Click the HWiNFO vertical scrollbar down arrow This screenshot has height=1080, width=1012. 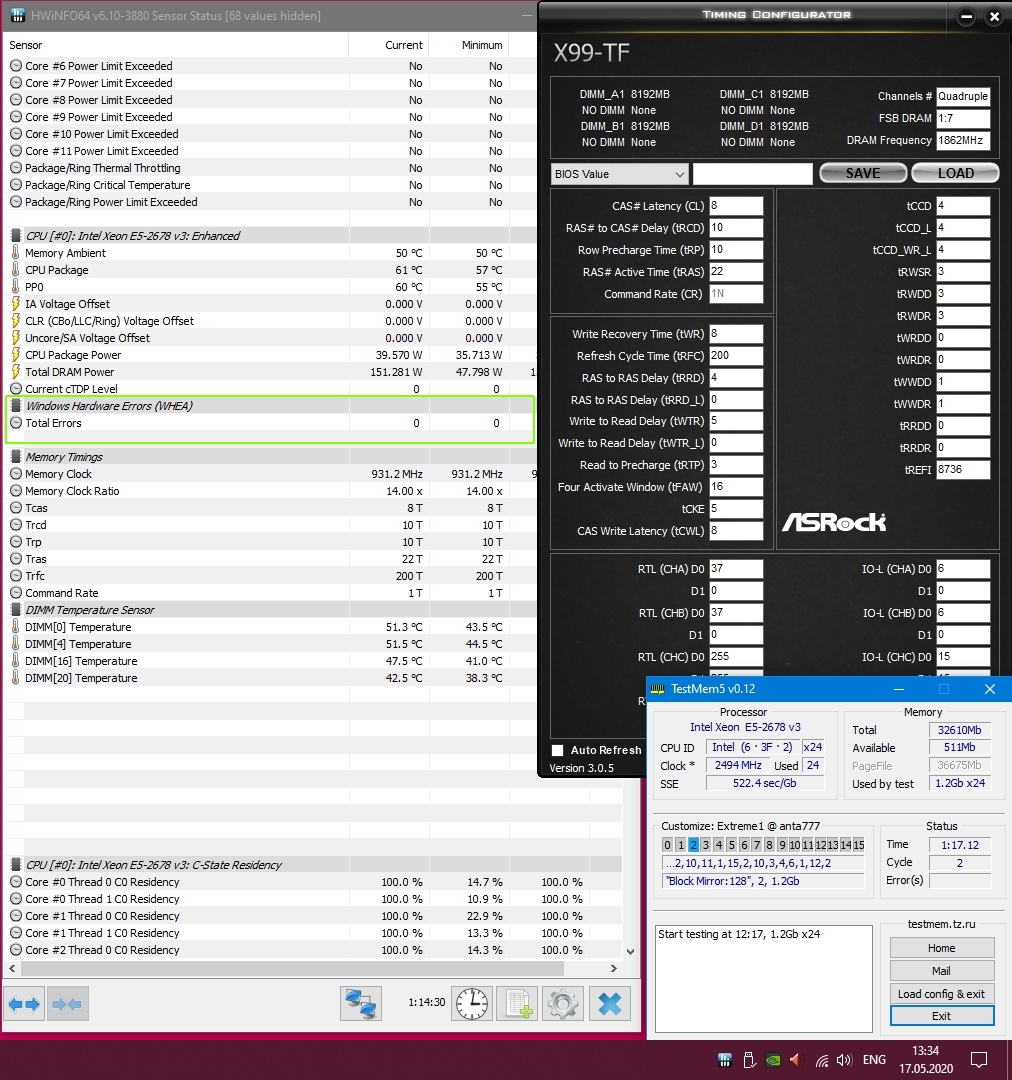coord(630,951)
